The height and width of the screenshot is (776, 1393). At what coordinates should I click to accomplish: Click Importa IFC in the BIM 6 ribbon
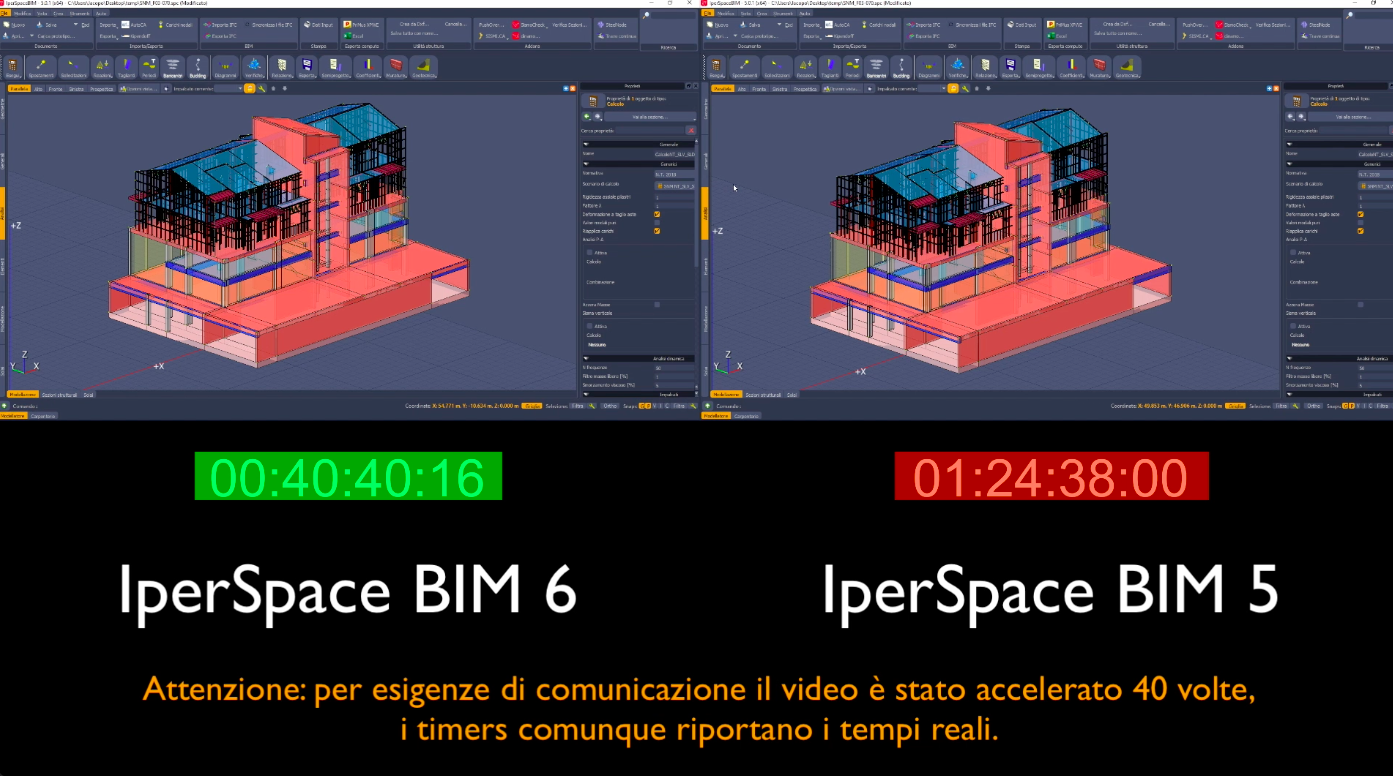click(x=221, y=24)
